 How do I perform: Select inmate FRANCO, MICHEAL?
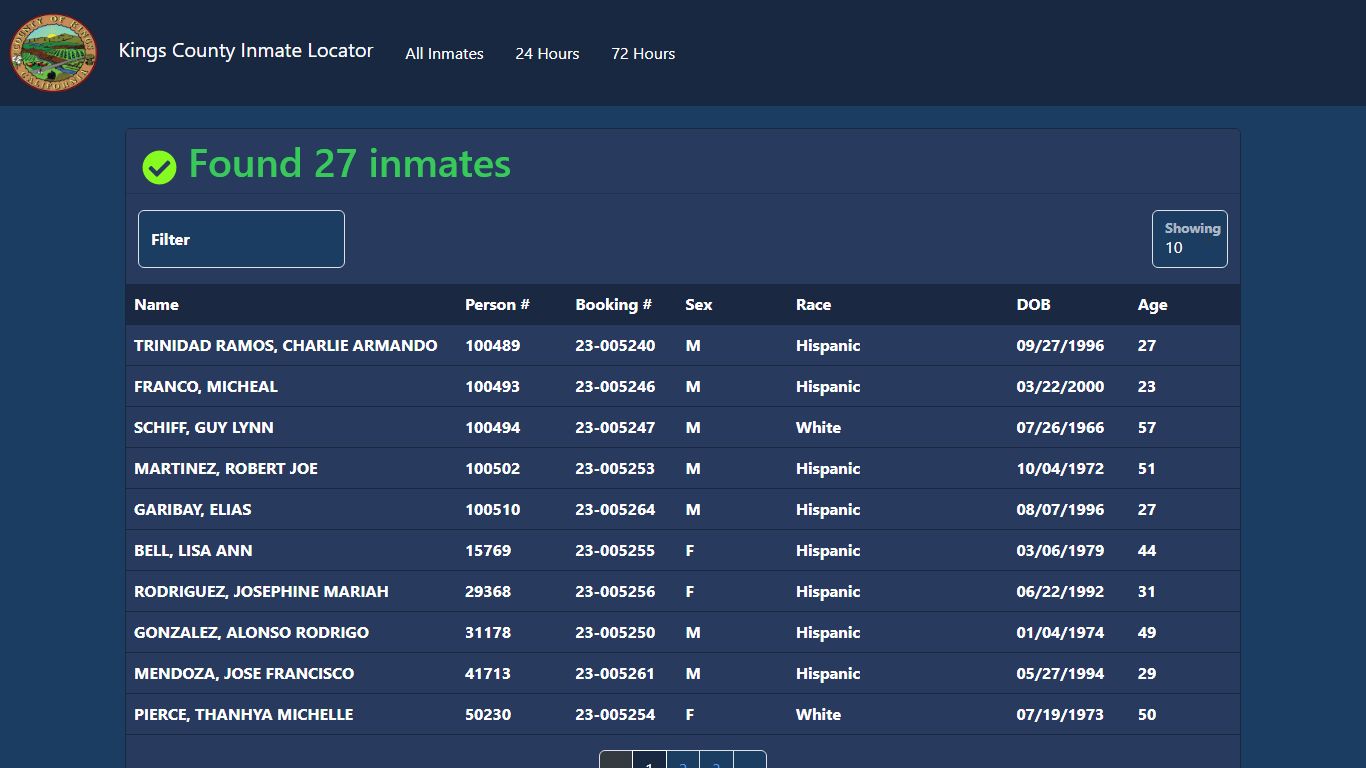pos(206,387)
